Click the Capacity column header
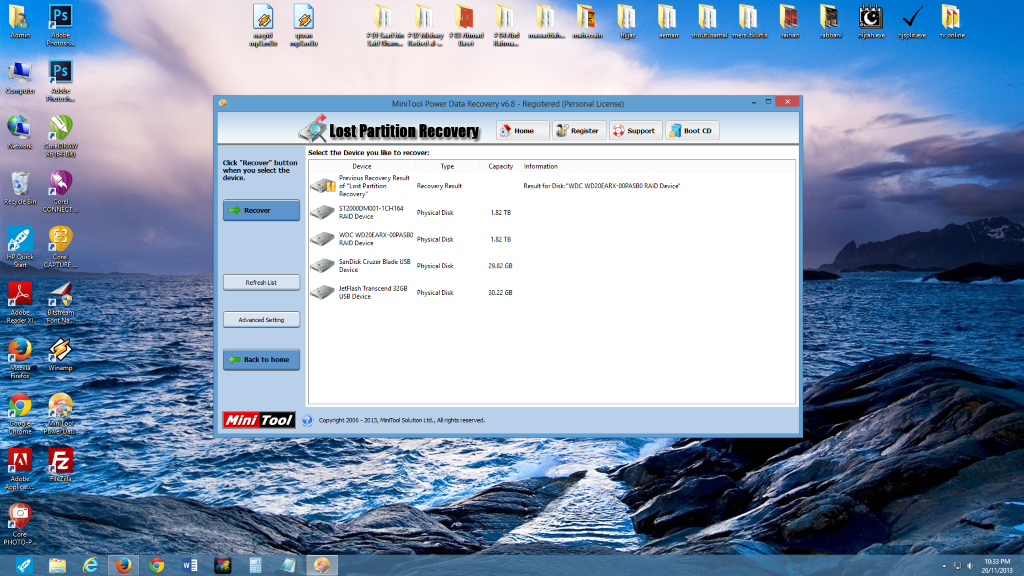The width and height of the screenshot is (1024, 576). click(500, 167)
